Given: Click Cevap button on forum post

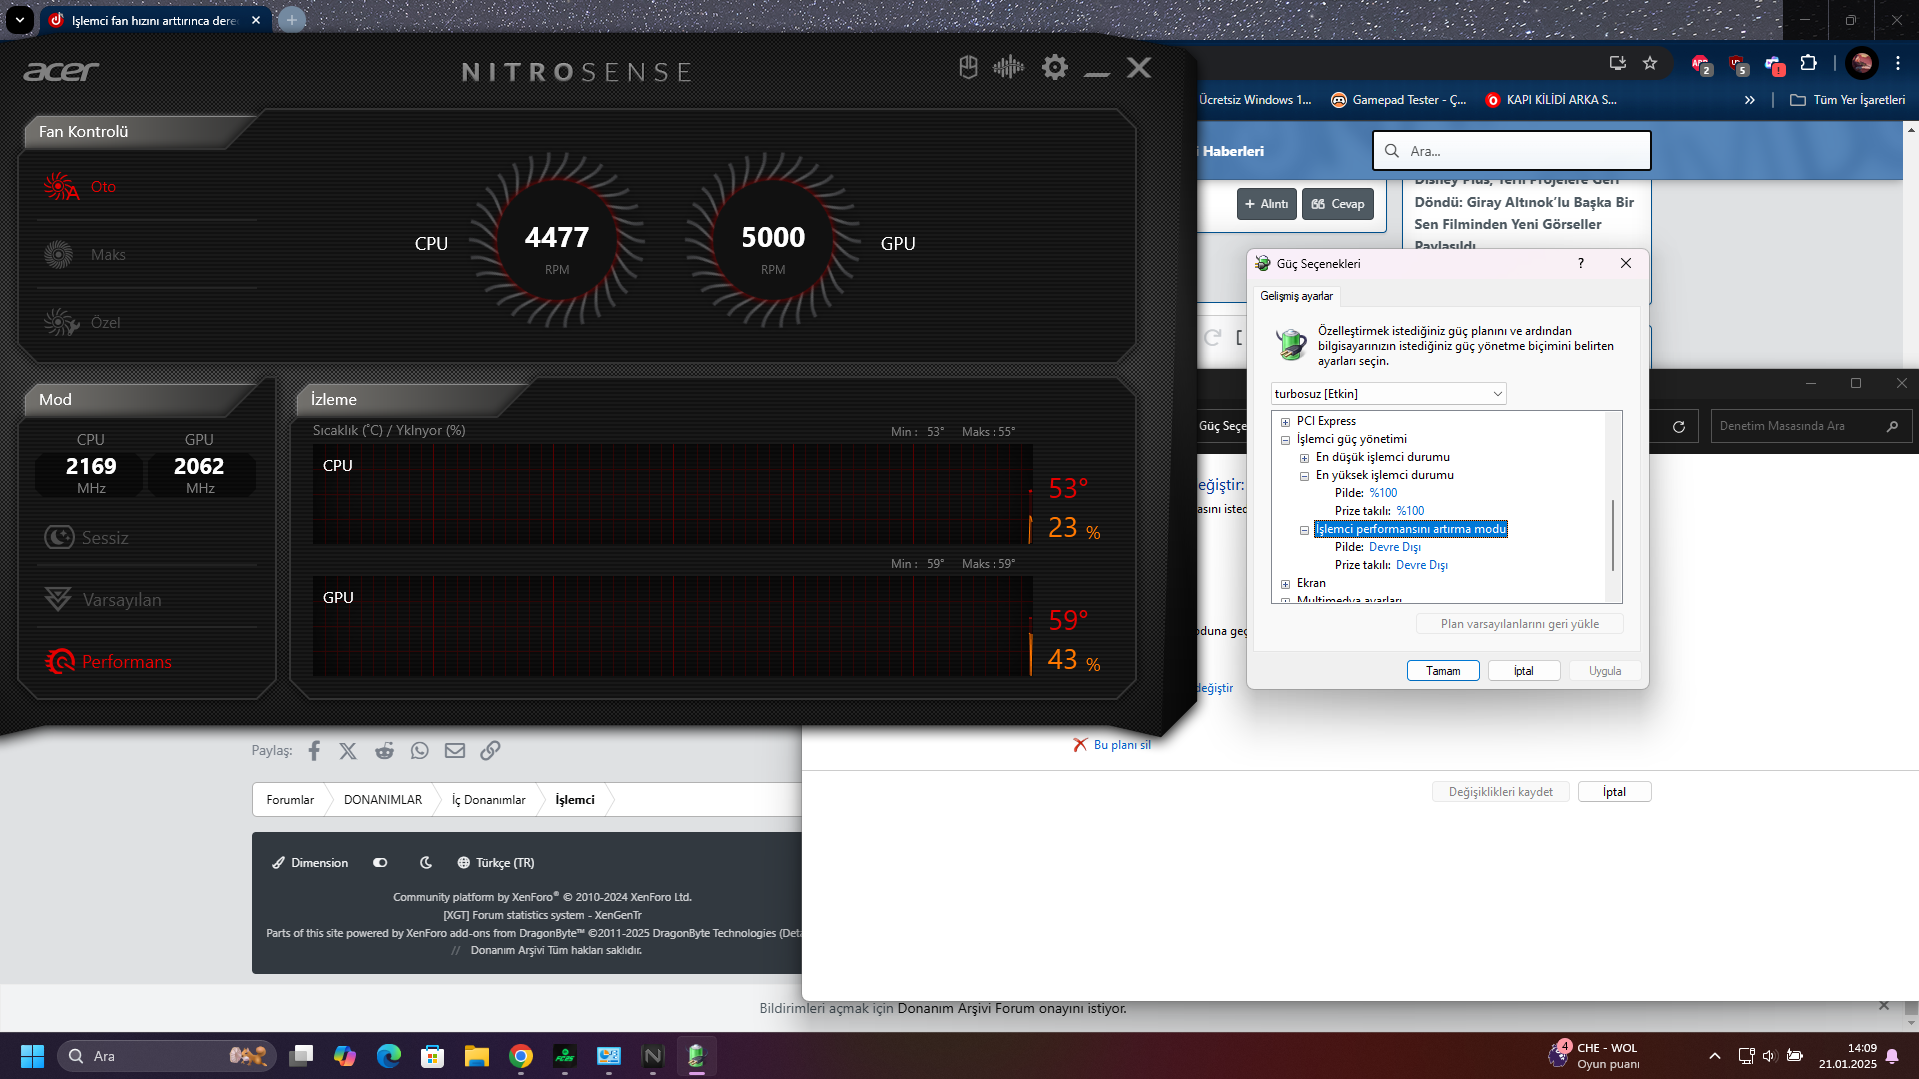Looking at the screenshot, I should coord(1338,204).
